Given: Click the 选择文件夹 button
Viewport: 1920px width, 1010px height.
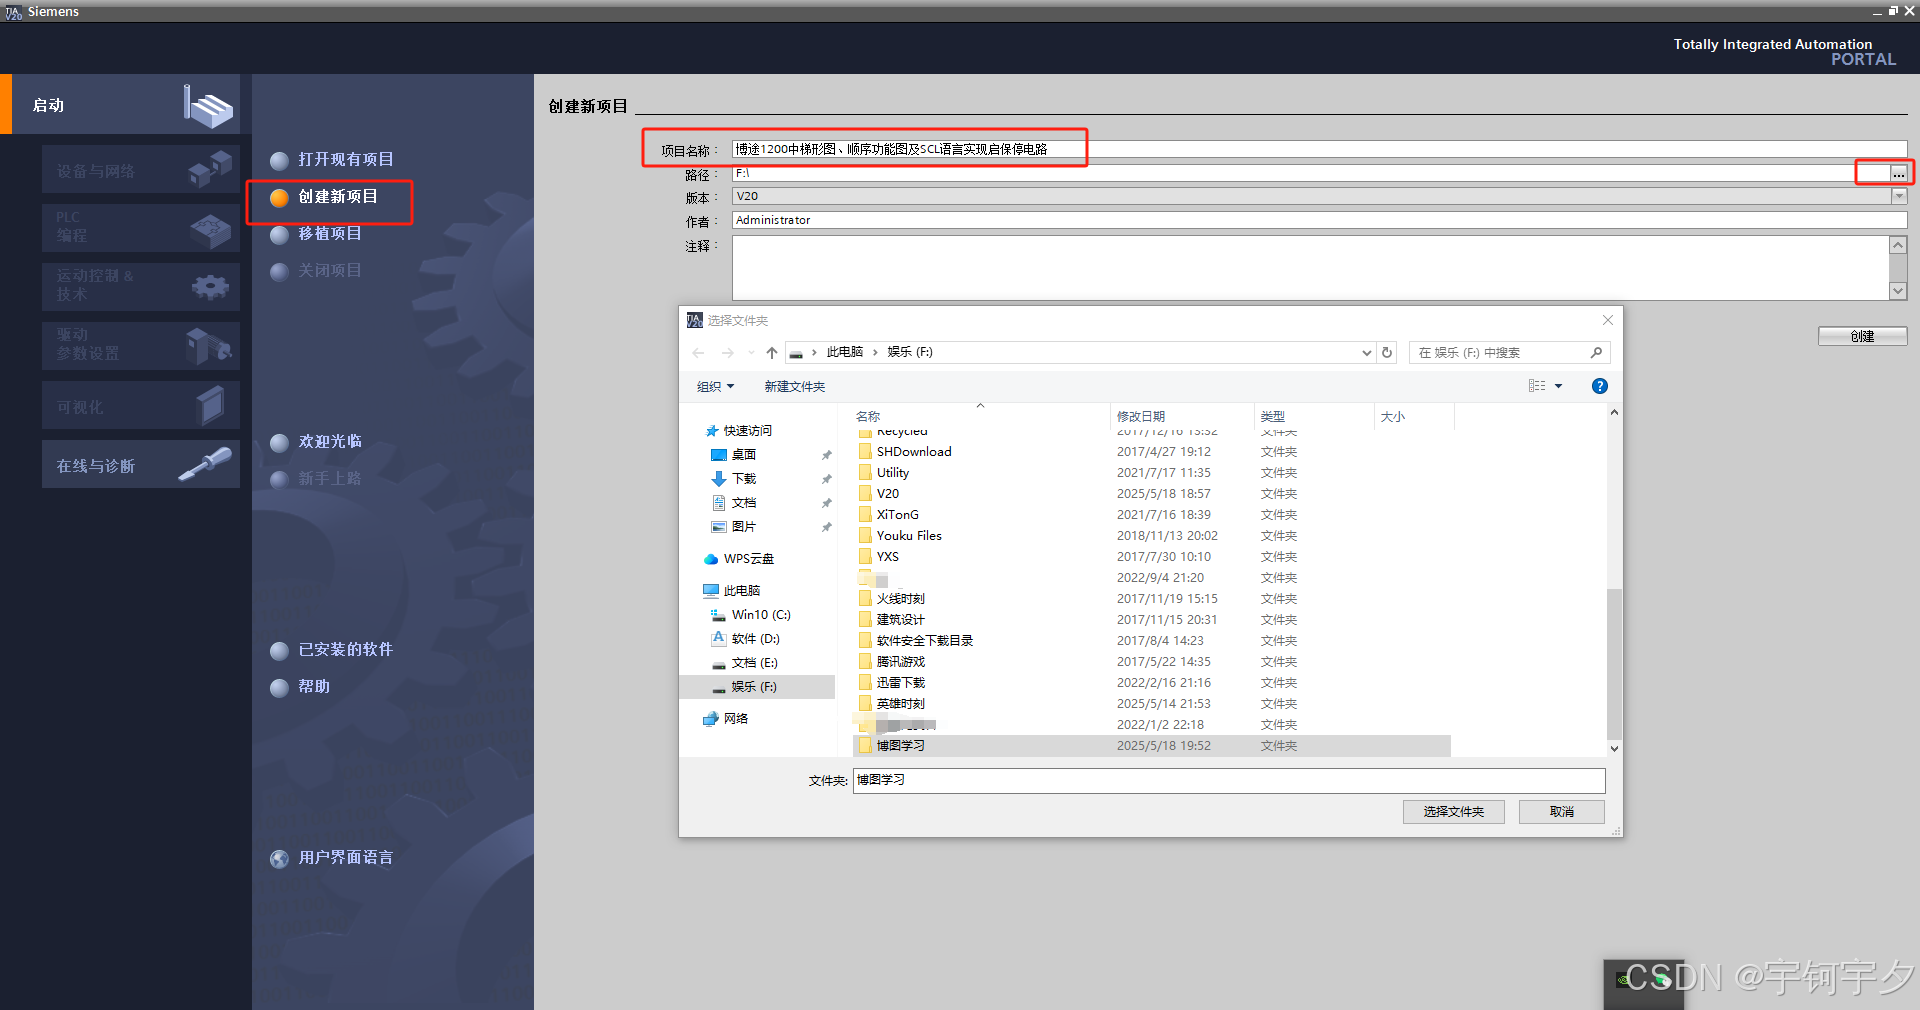Looking at the screenshot, I should (1454, 812).
